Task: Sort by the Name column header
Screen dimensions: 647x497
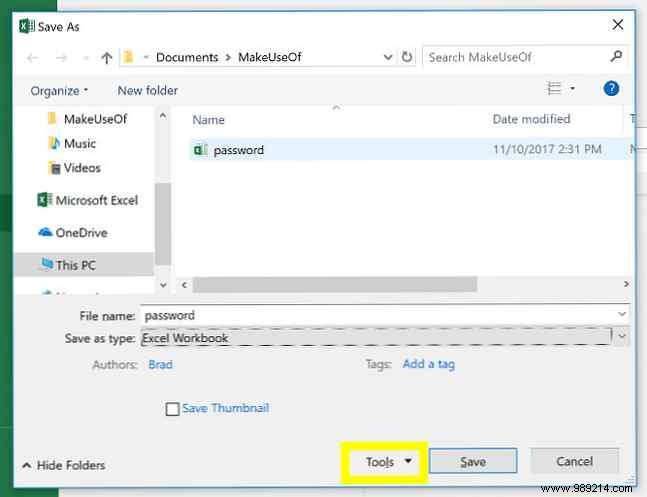Action: 209,120
